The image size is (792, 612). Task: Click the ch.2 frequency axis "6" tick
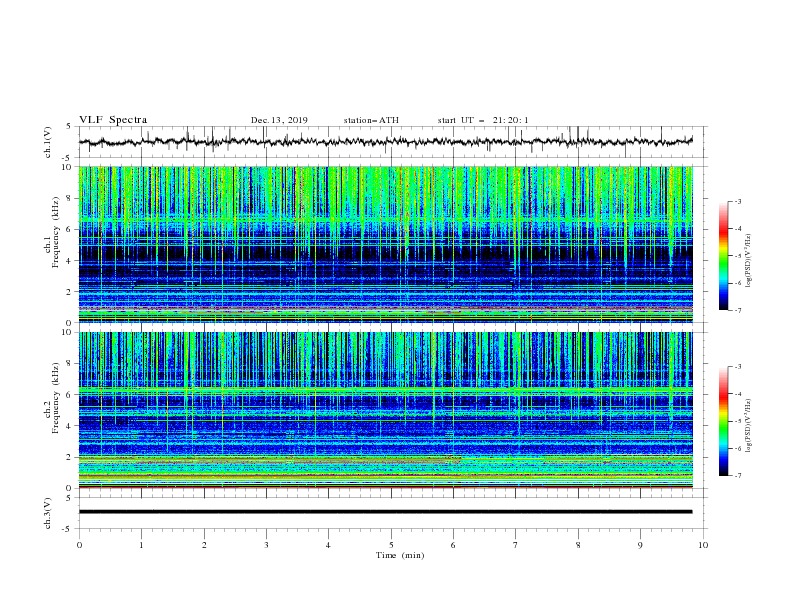click(69, 395)
